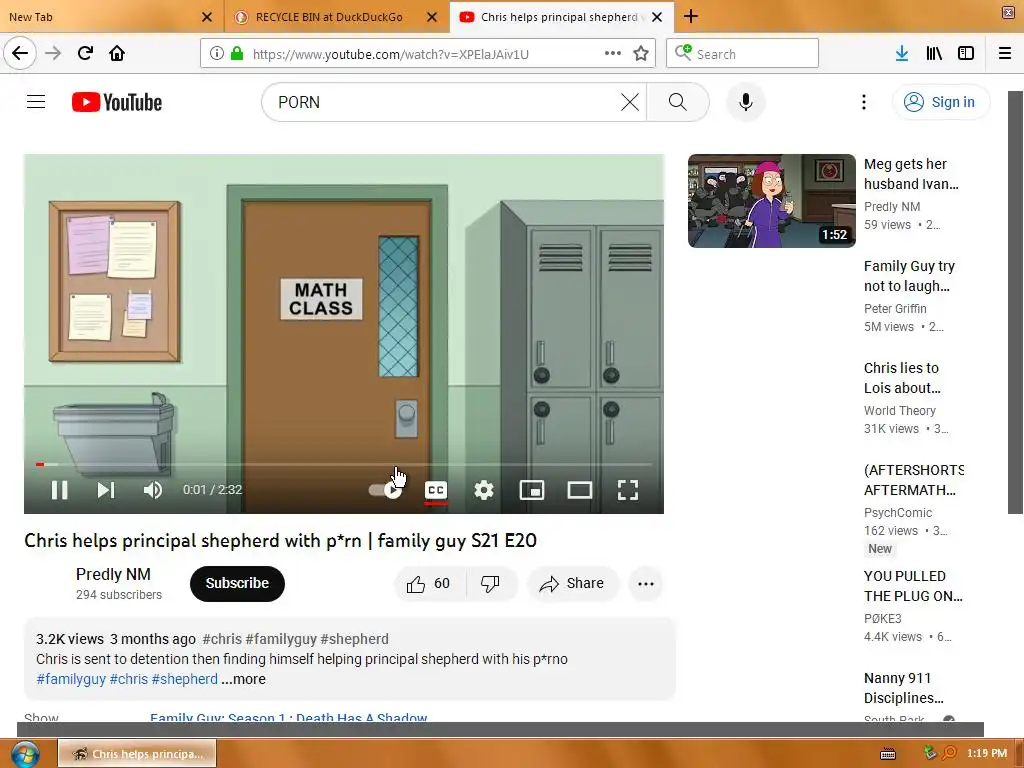Open Meg gets her husband Ivan thumbnail
The height and width of the screenshot is (768, 1024).
click(x=772, y=200)
